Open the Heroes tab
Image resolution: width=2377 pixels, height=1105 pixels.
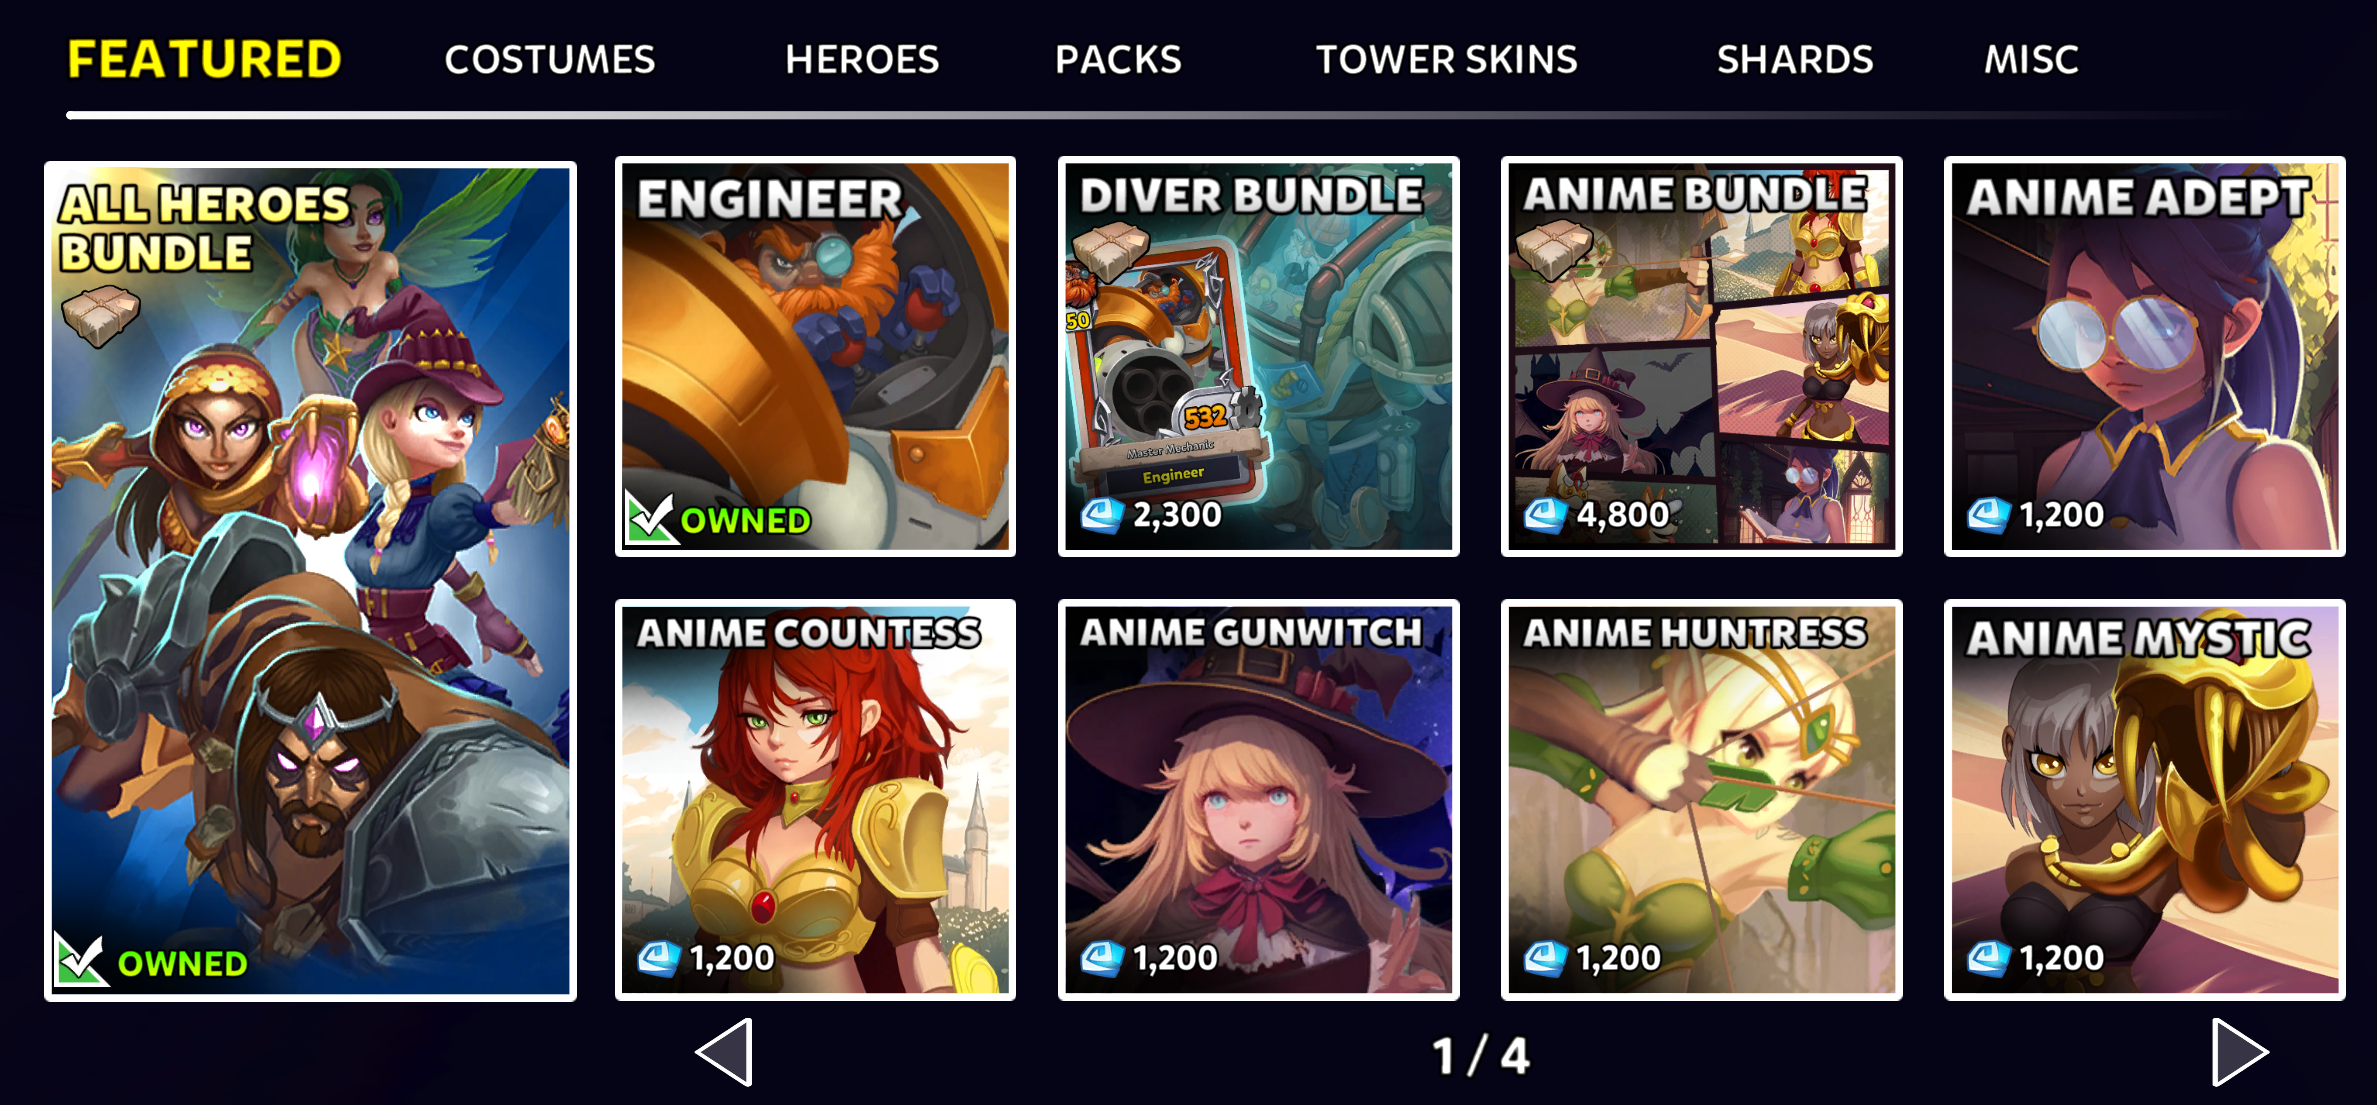pos(862,60)
